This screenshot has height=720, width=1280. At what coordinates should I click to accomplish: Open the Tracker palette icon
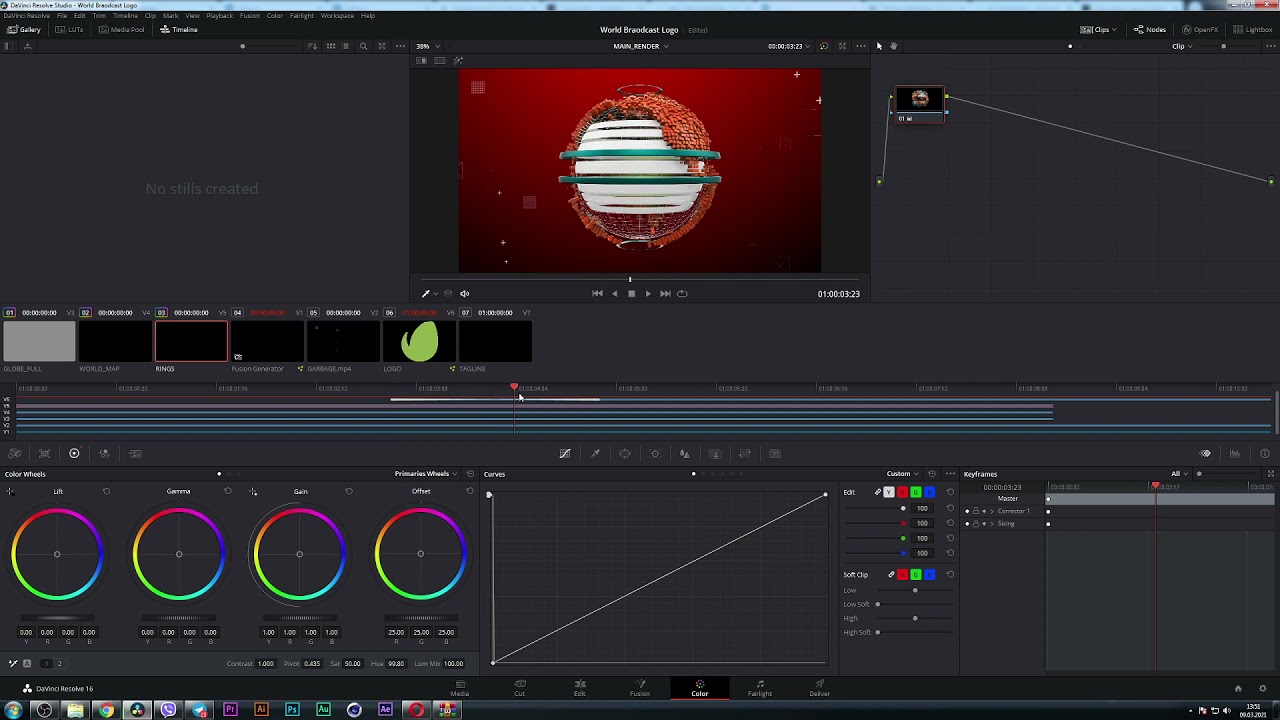pyautogui.click(x=655, y=454)
